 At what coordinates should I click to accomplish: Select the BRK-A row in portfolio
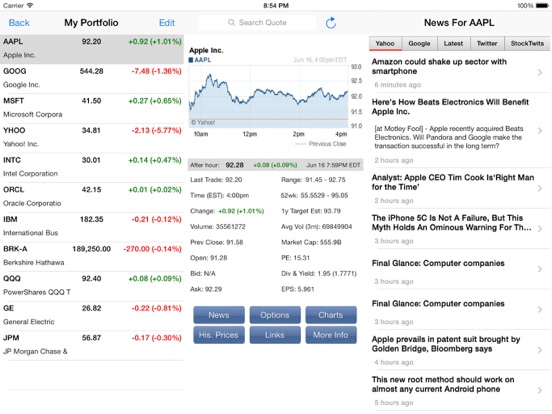(92, 256)
